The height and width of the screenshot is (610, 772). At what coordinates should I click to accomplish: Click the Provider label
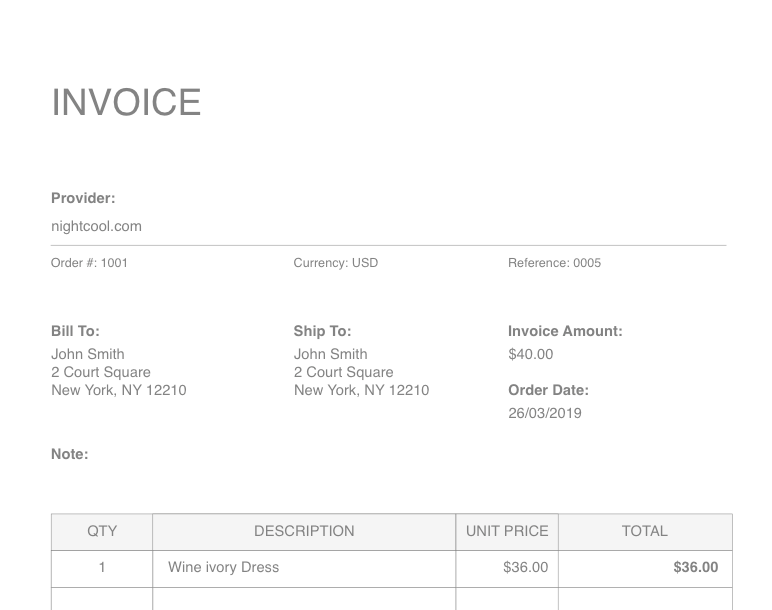coord(83,198)
